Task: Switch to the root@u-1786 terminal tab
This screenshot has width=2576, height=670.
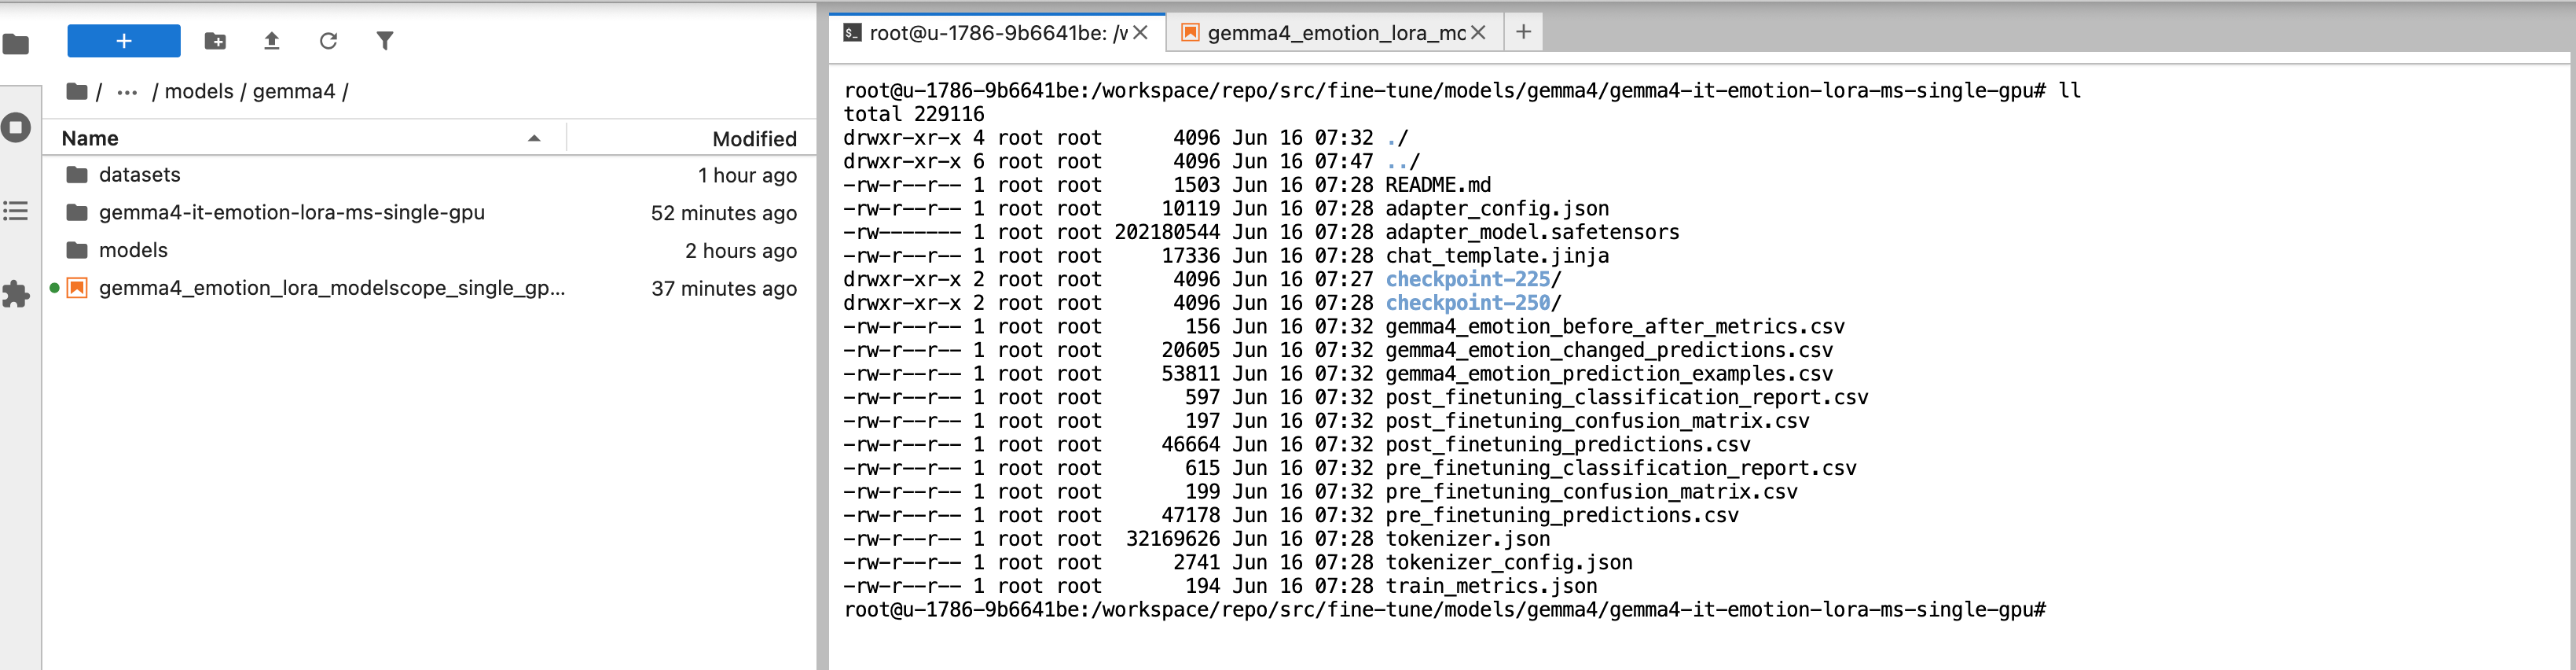Action: point(998,33)
